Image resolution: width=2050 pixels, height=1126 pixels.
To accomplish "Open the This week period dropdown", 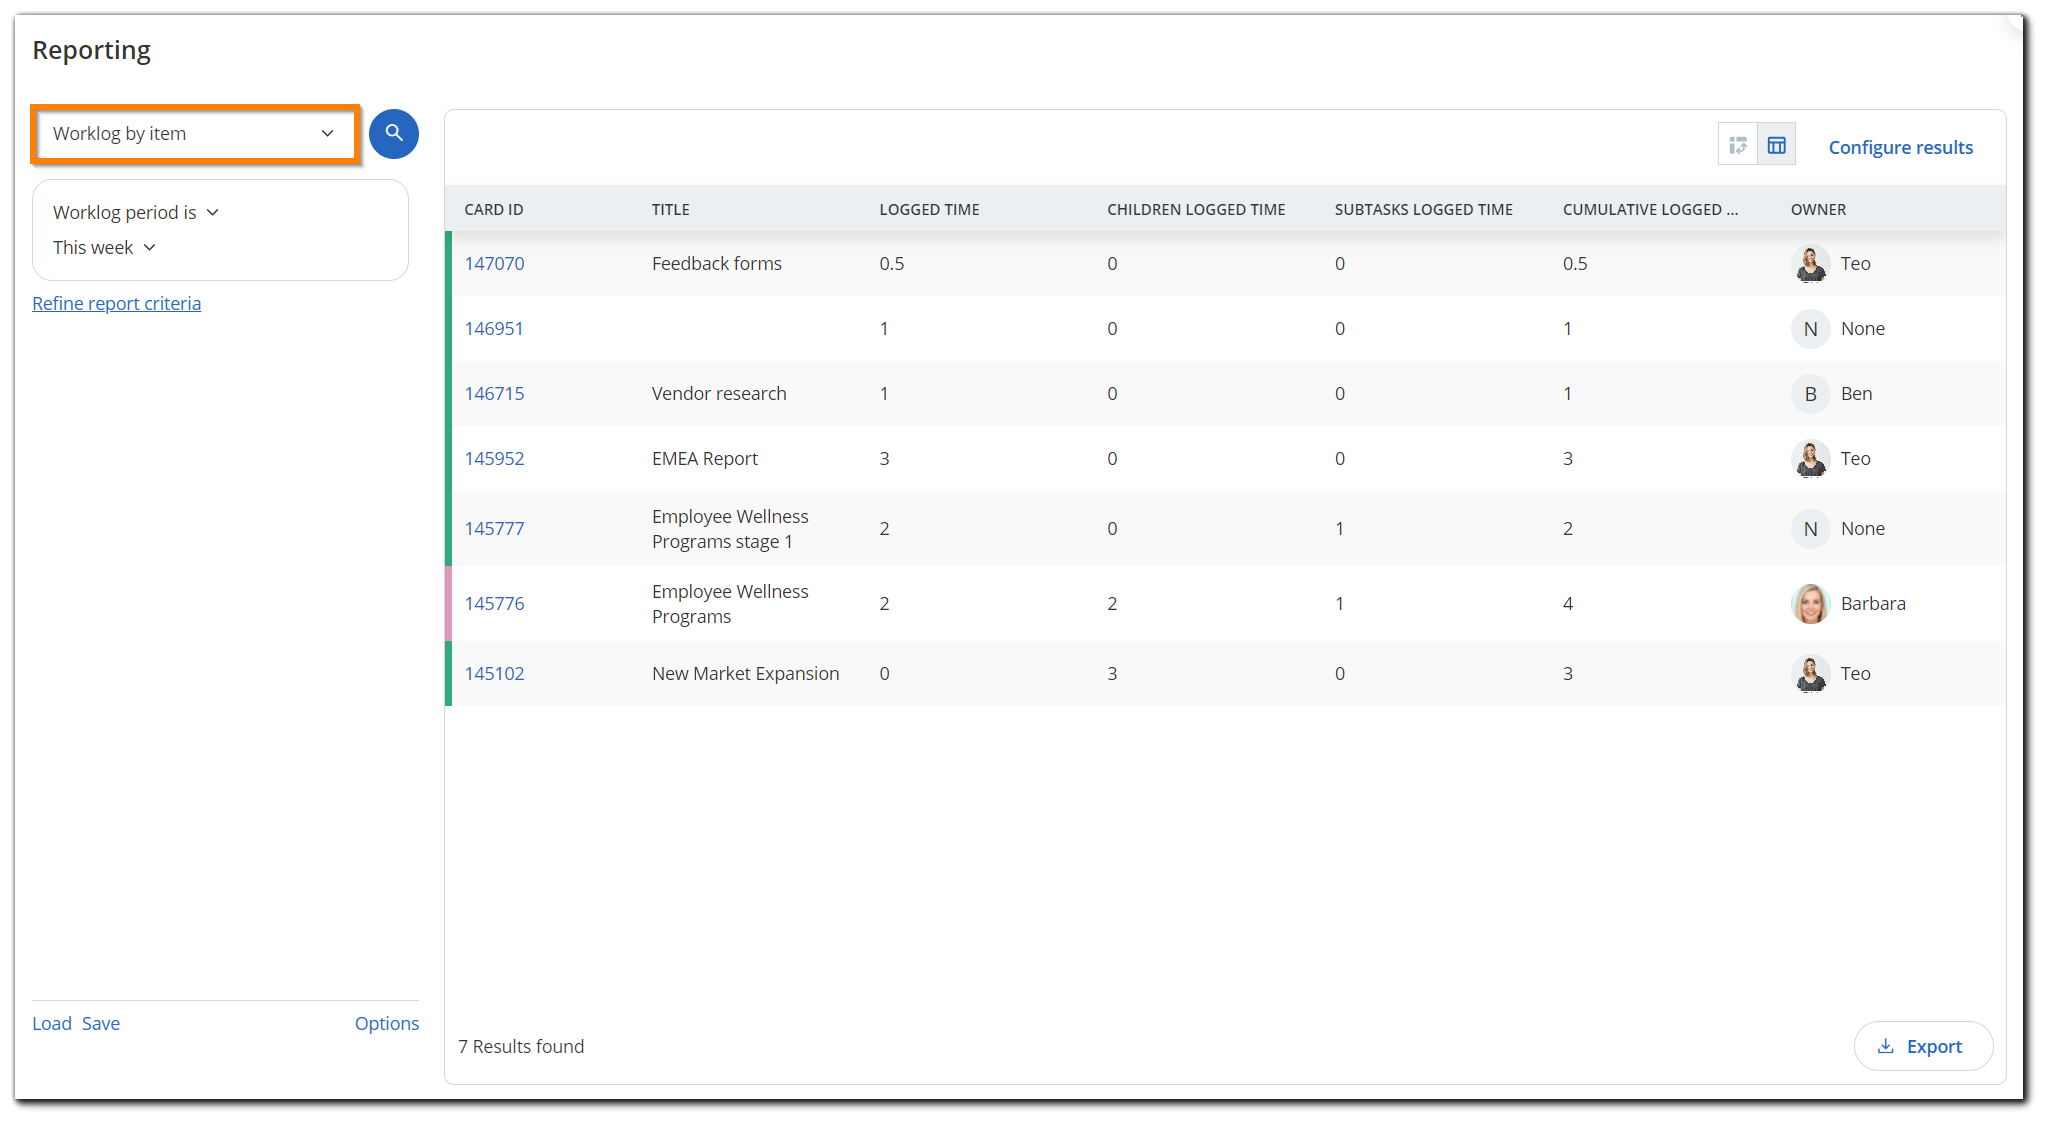I will pos(105,248).
